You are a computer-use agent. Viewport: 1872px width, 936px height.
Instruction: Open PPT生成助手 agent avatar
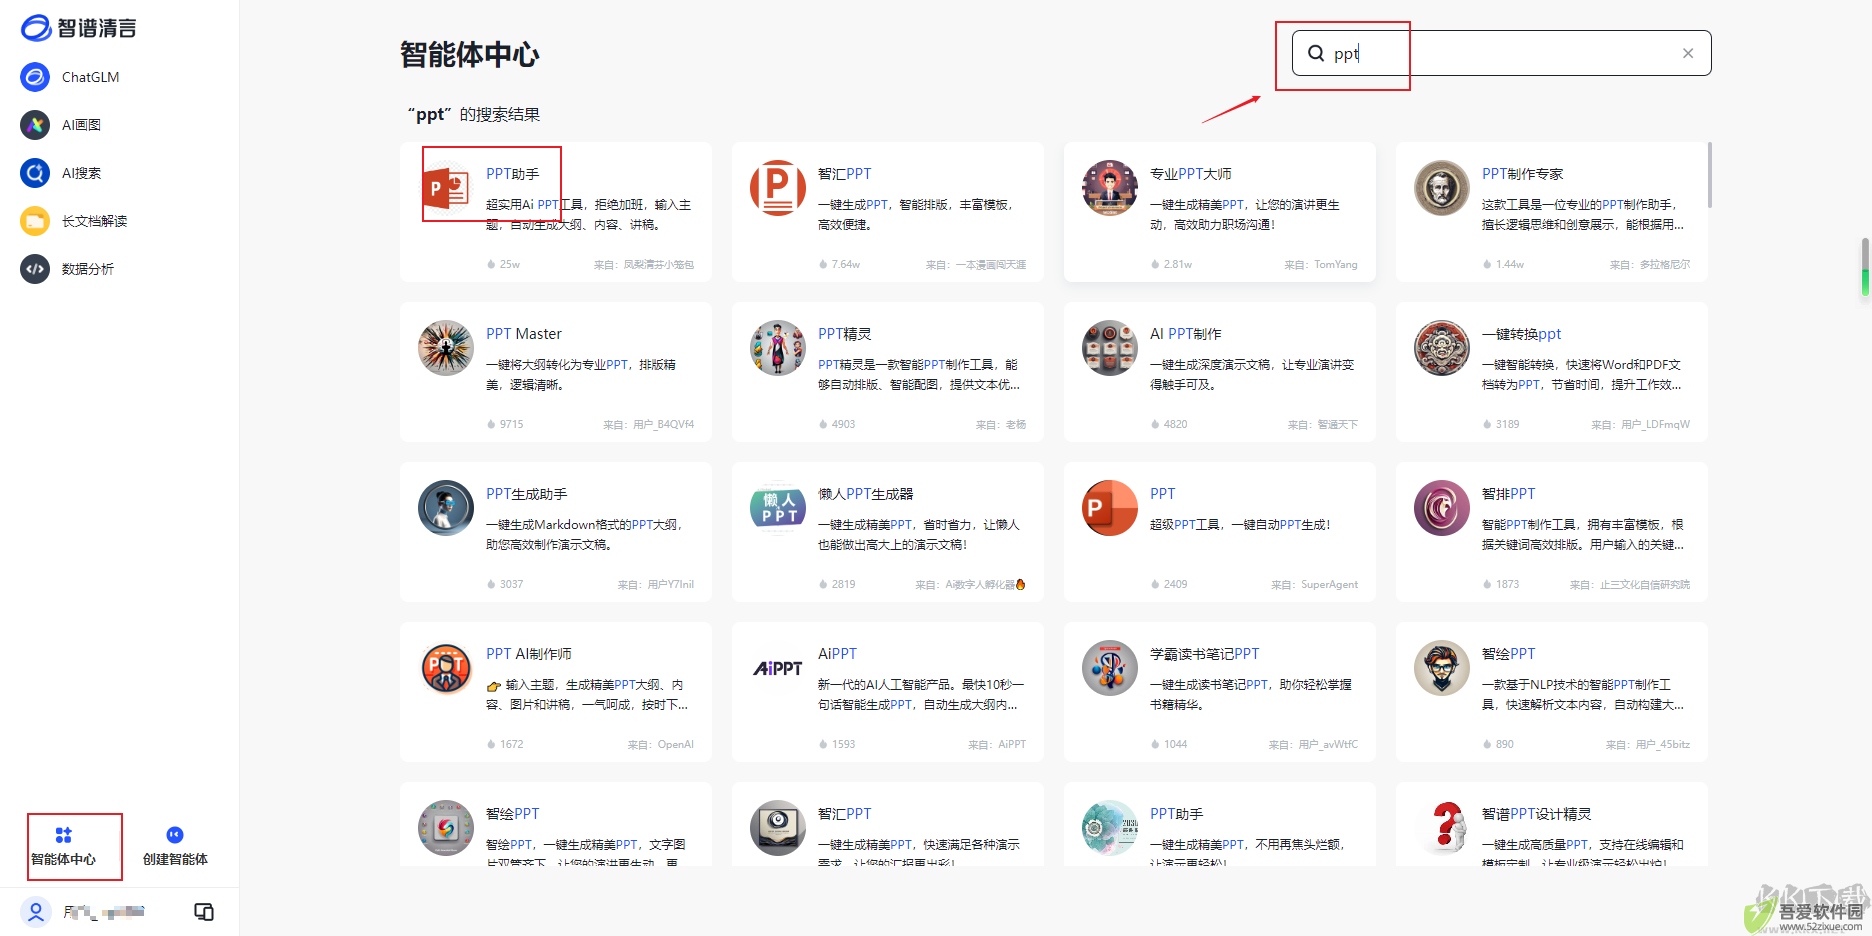point(446,508)
